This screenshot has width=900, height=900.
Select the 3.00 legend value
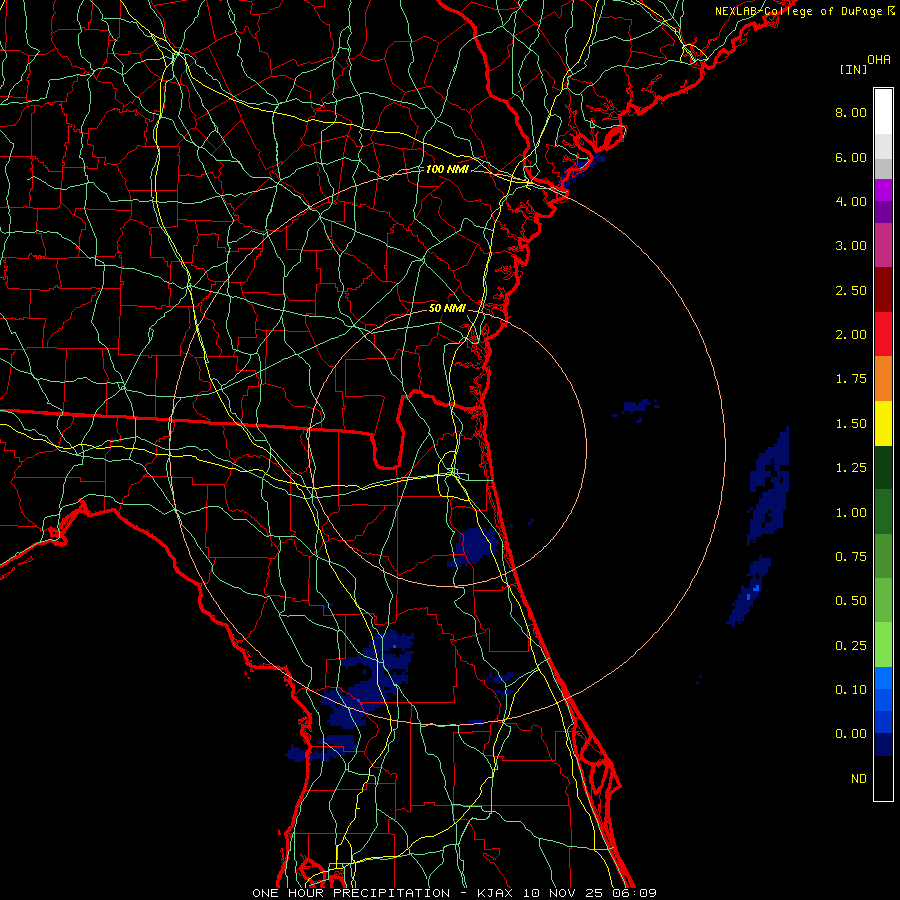851,246
